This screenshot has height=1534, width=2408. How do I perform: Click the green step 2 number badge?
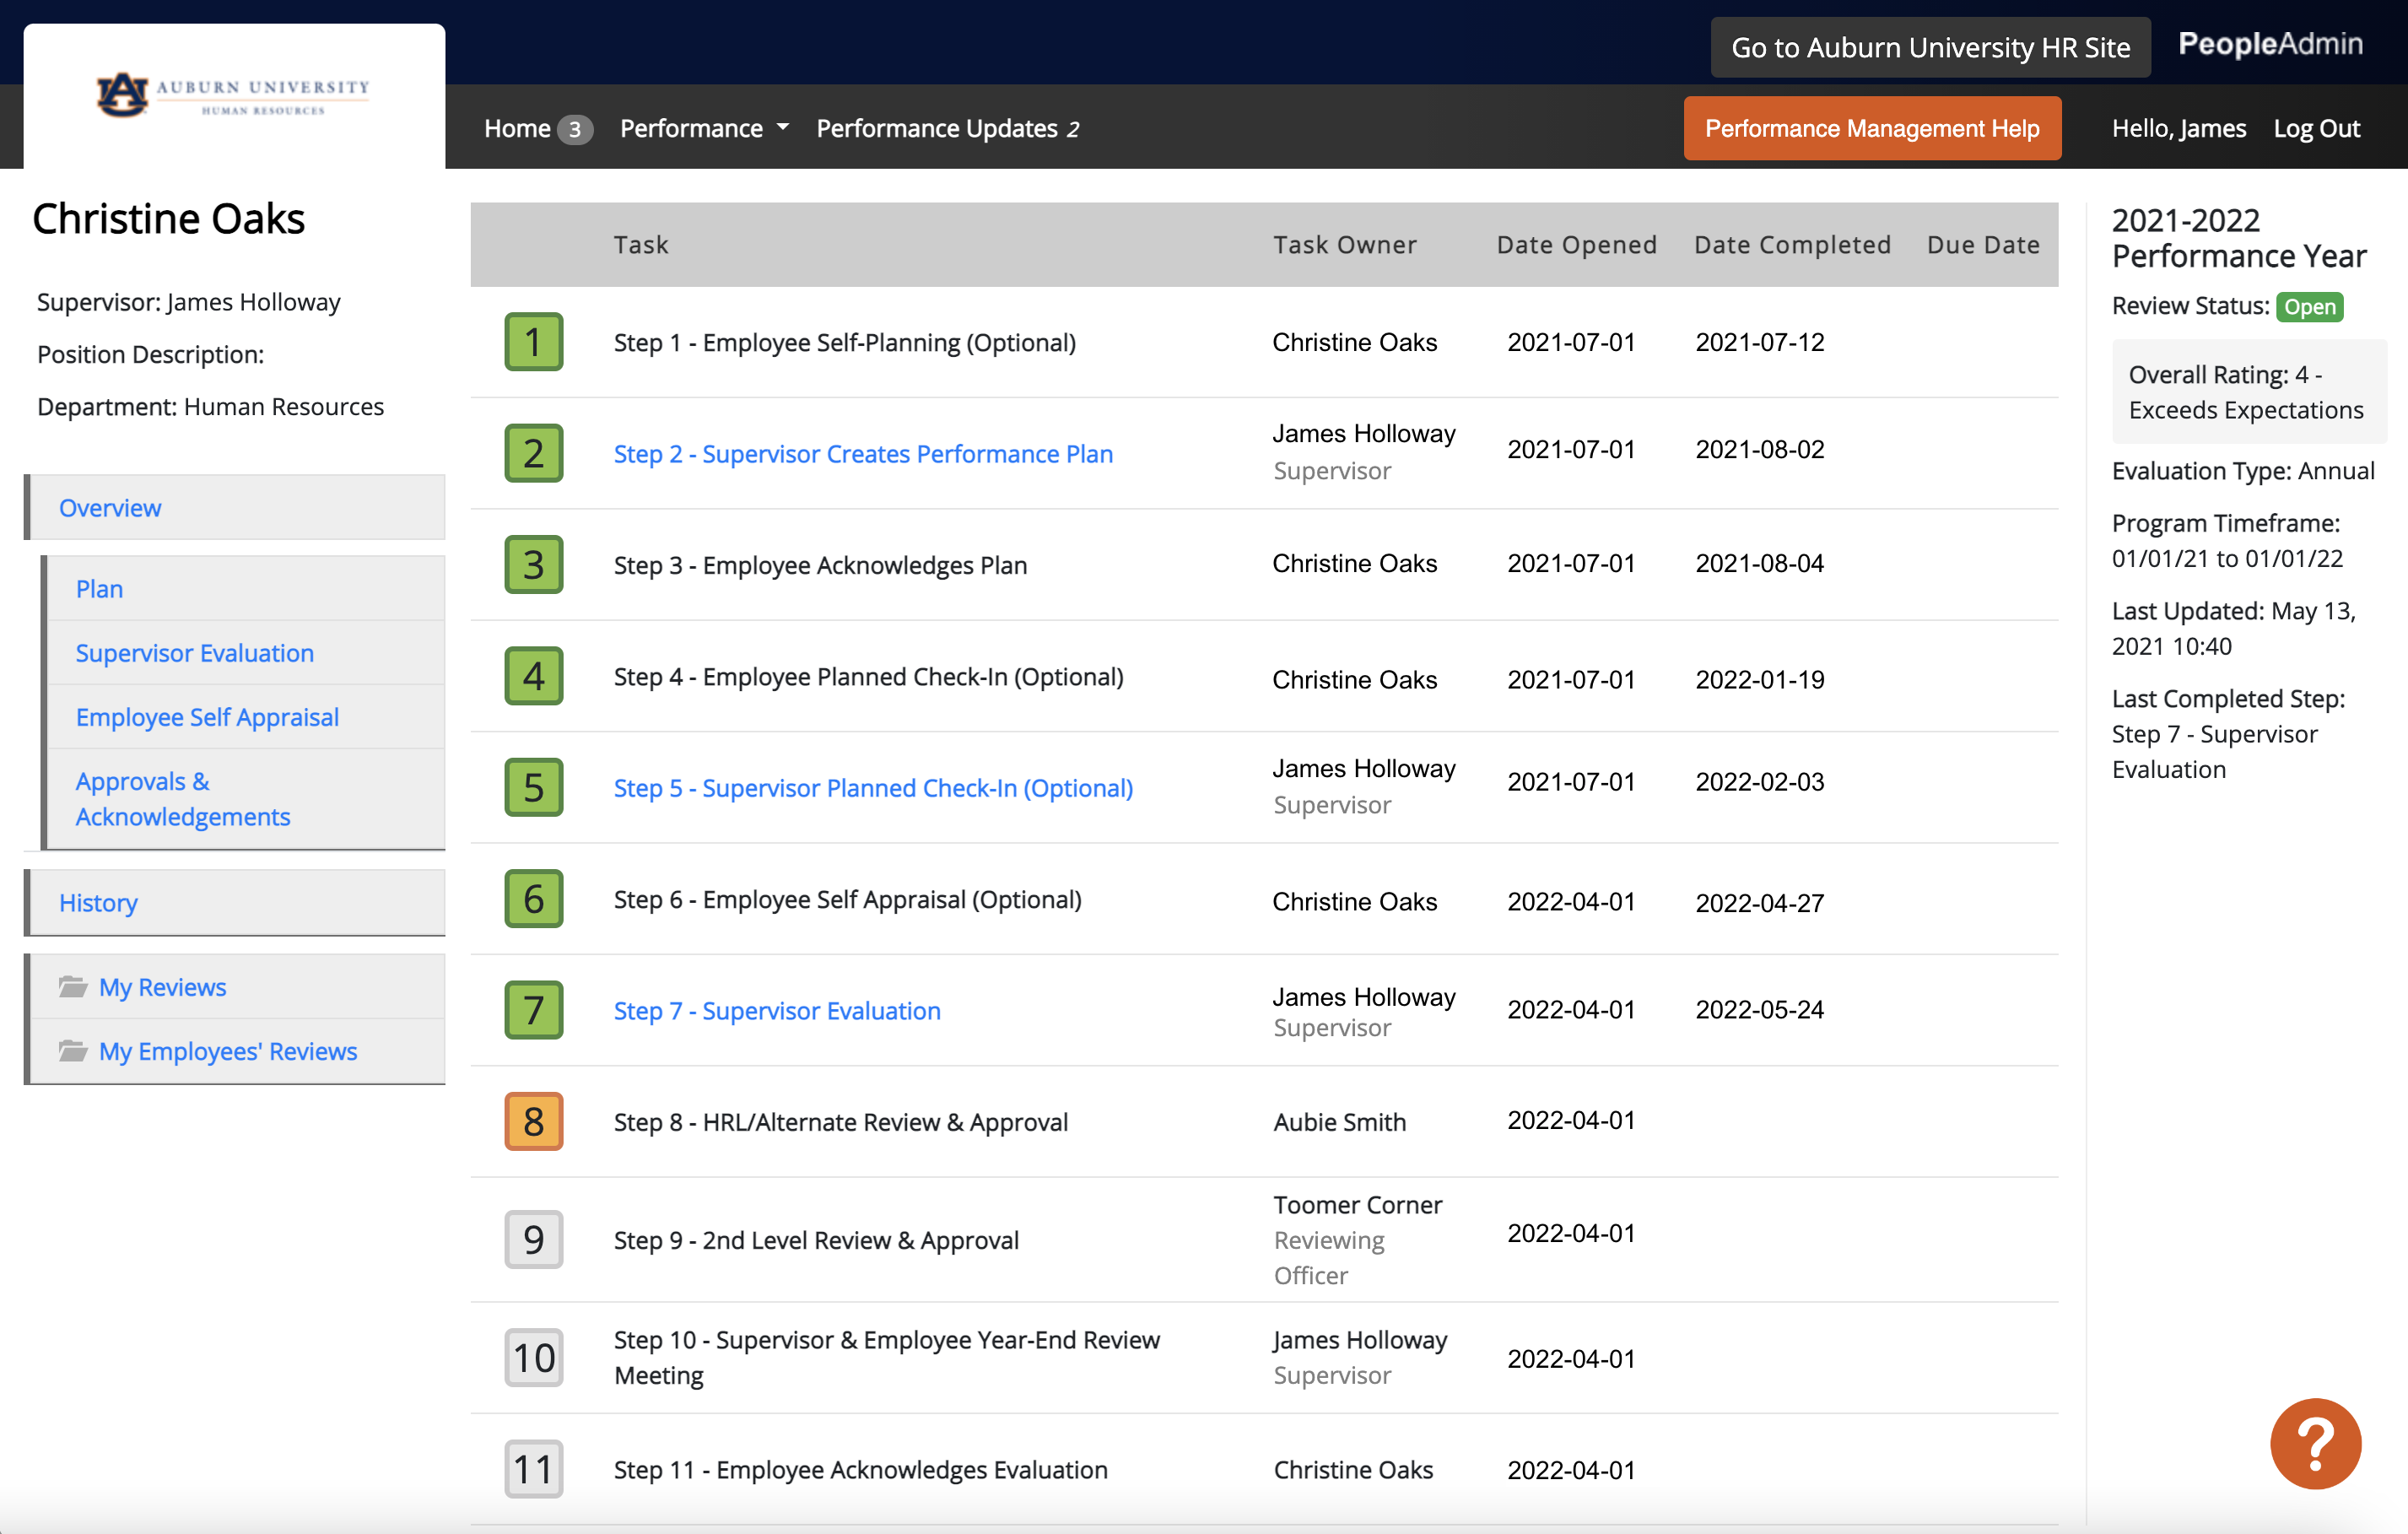tap(533, 453)
